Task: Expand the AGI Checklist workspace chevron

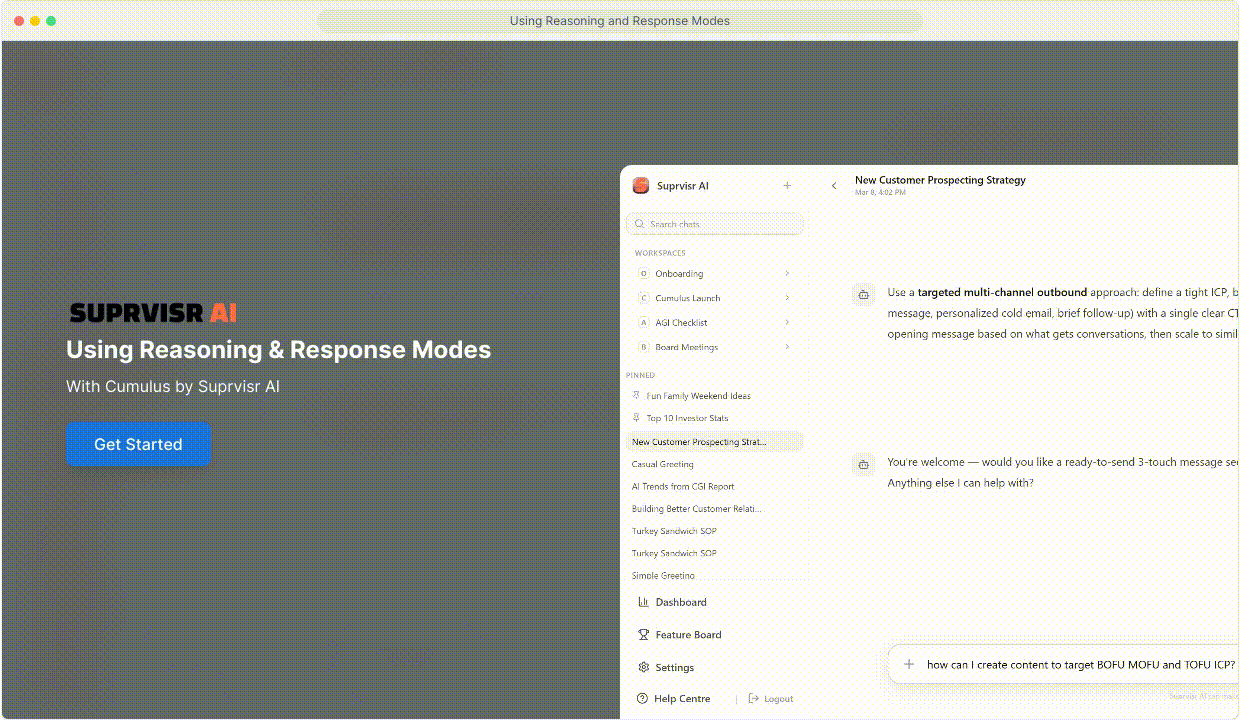Action: click(x=787, y=323)
